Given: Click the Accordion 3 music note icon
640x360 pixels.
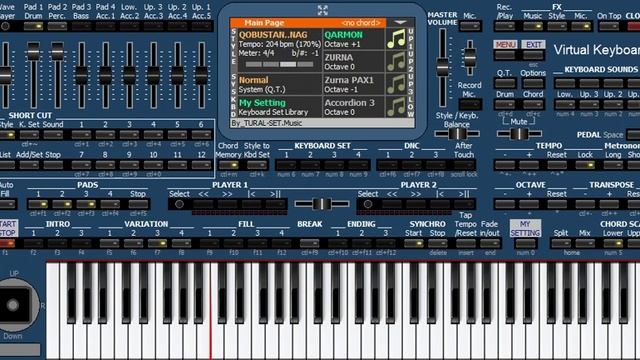Looking at the screenshot, I should coord(396,107).
